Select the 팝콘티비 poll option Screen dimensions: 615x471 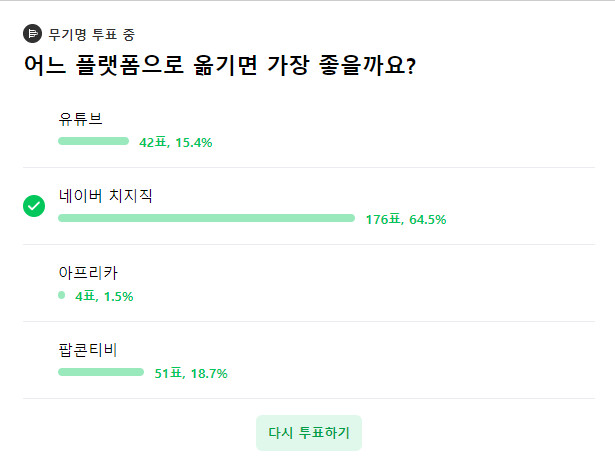click(x=309, y=360)
